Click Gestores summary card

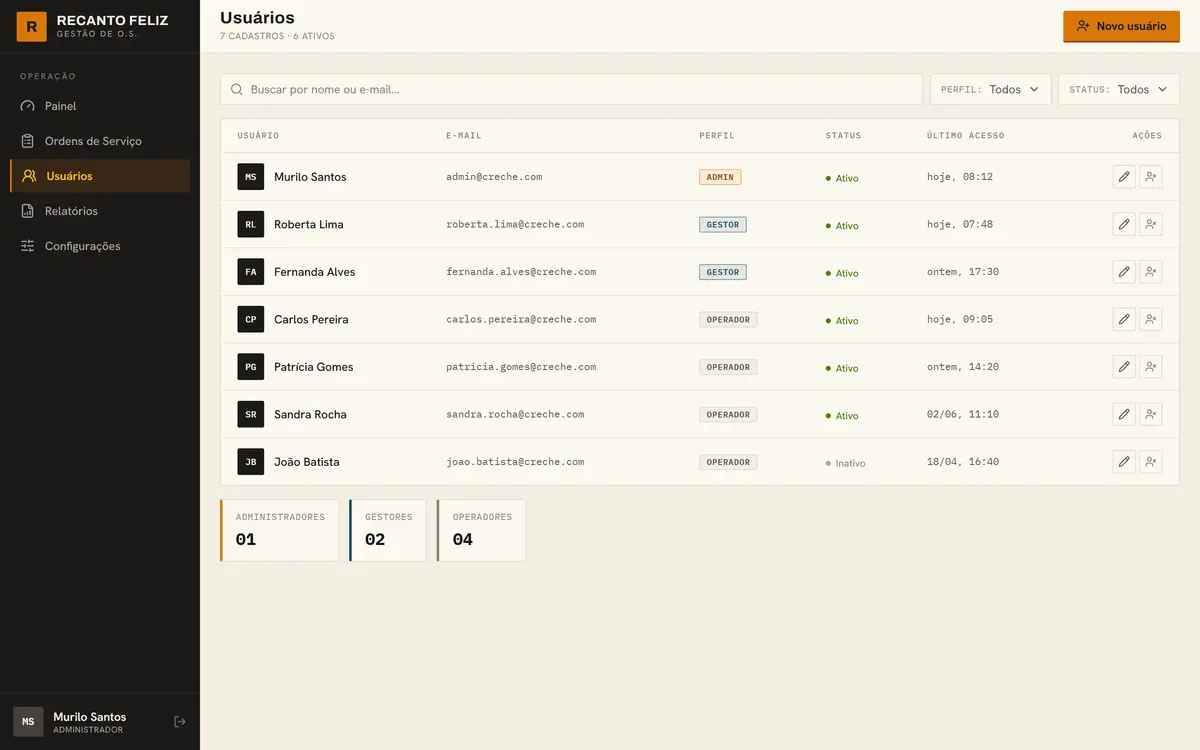pyautogui.click(x=388, y=530)
